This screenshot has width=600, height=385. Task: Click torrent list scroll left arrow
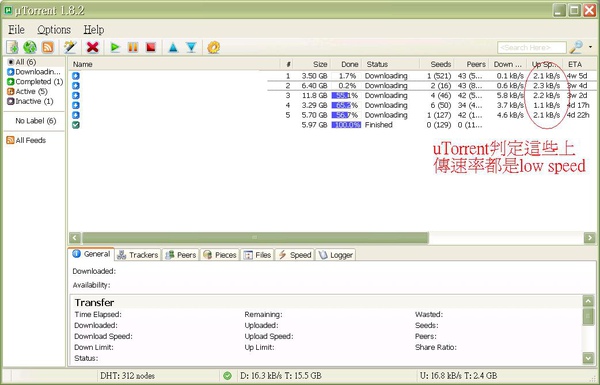coord(75,238)
